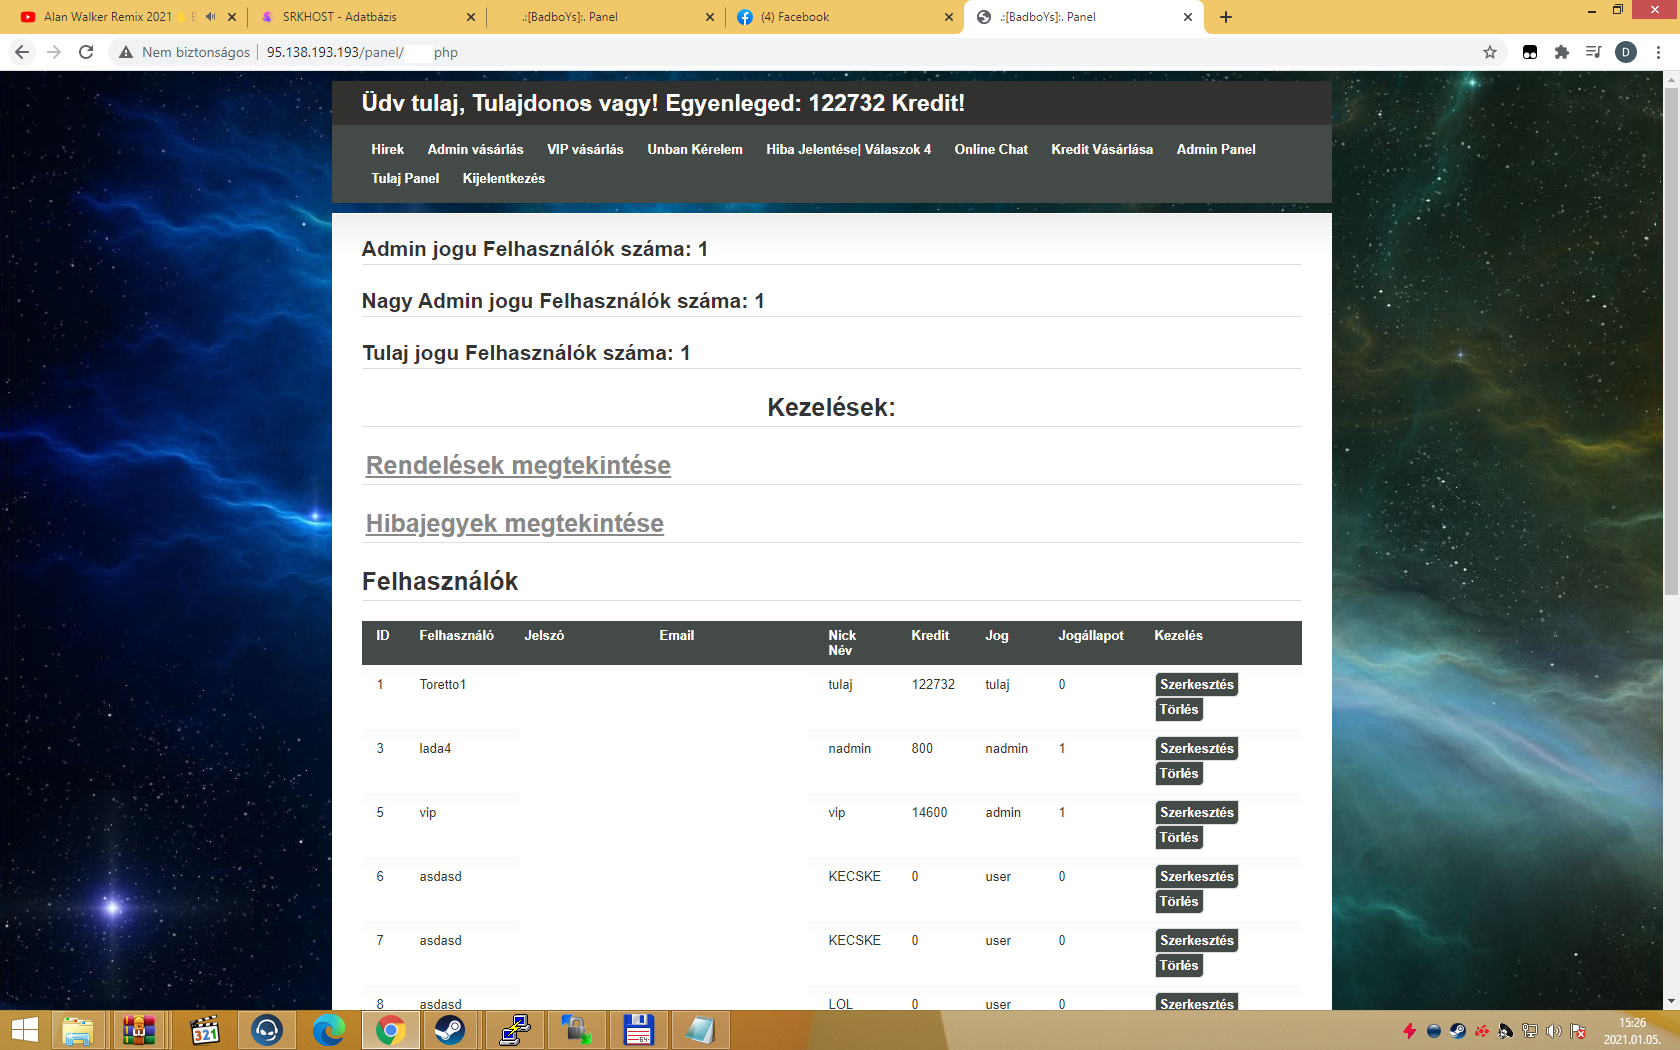Open PuTTY from the taskbar
This screenshot has width=1680, height=1050.
pos(514,1030)
